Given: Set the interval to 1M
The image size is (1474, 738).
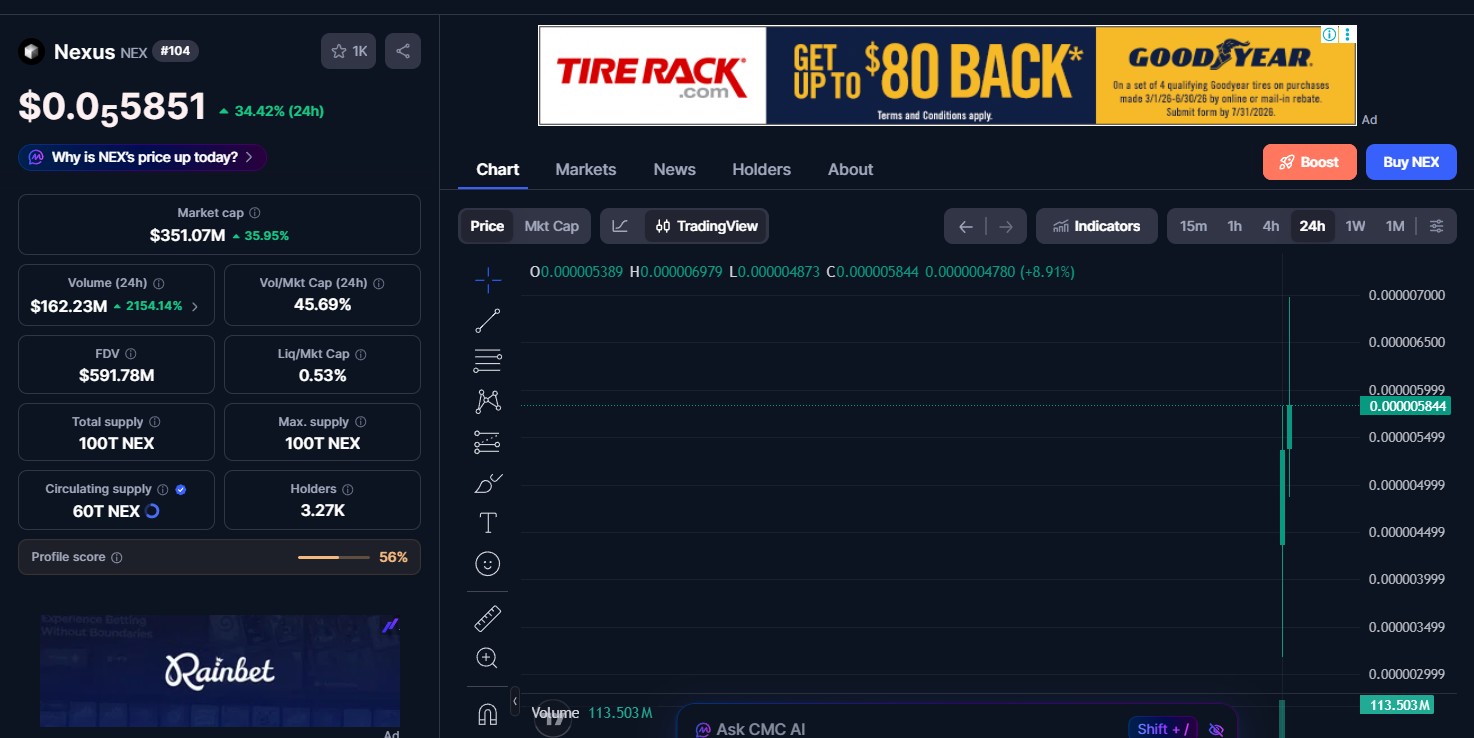Looking at the screenshot, I should pyautogui.click(x=1395, y=226).
